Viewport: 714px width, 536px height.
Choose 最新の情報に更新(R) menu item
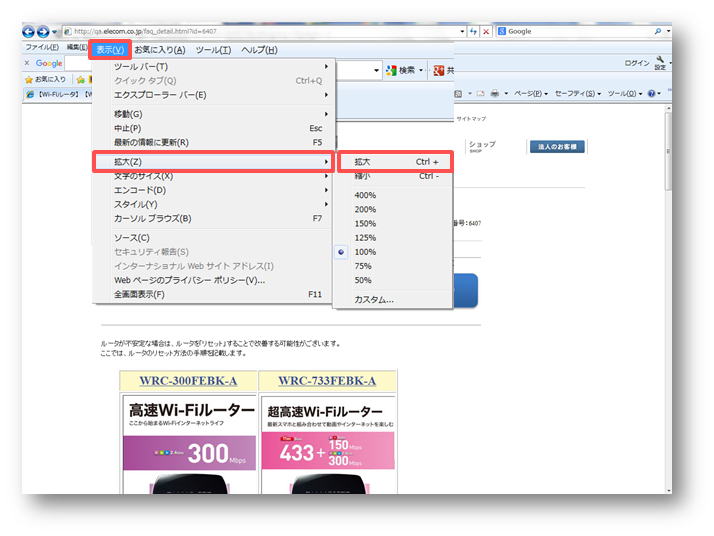click(213, 142)
